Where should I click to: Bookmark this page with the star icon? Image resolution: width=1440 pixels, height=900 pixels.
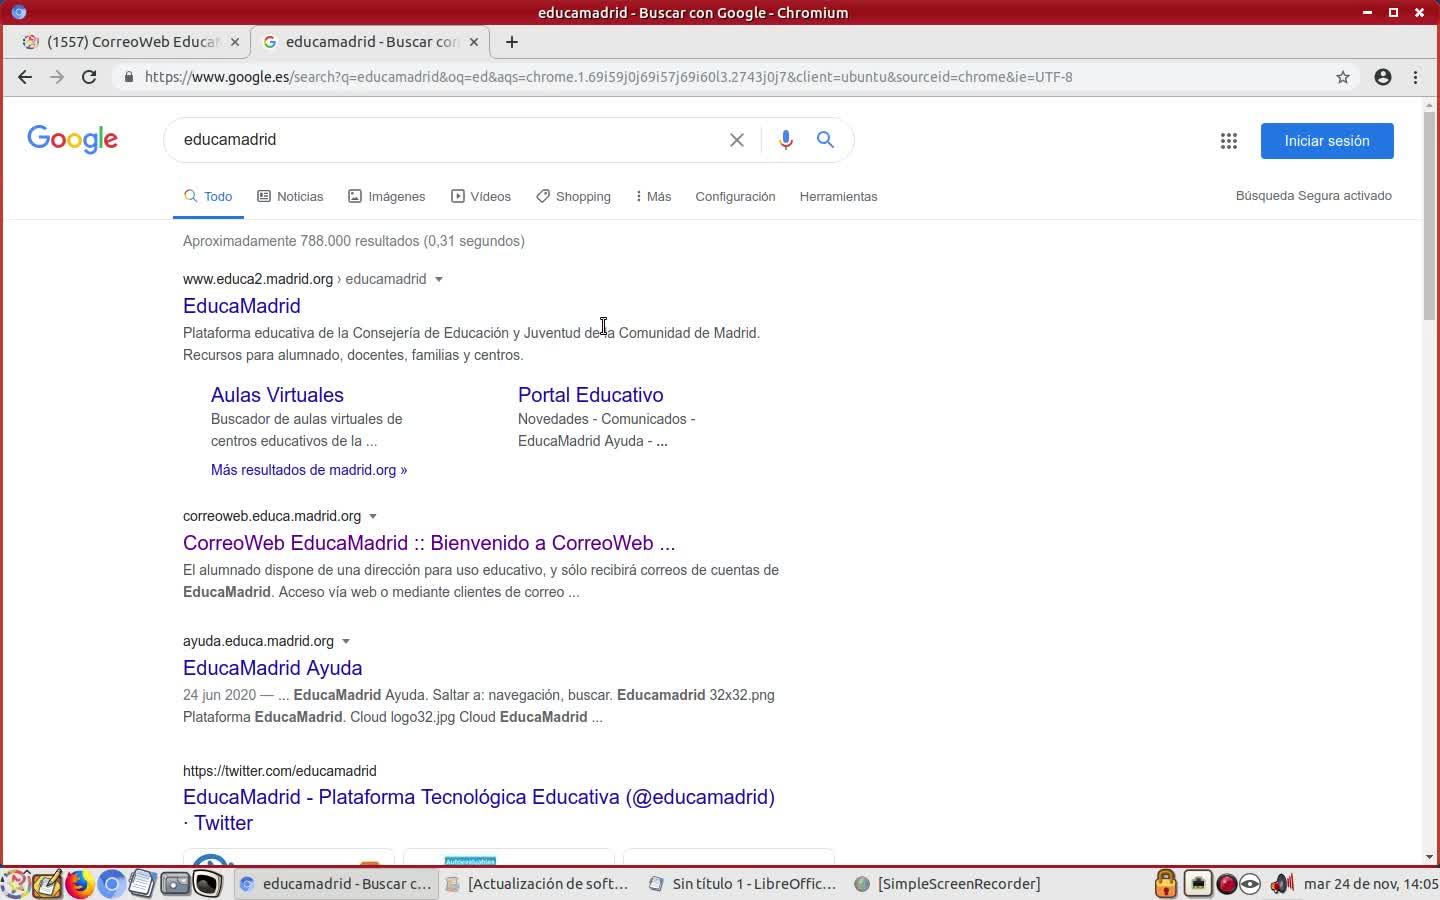[x=1343, y=77]
